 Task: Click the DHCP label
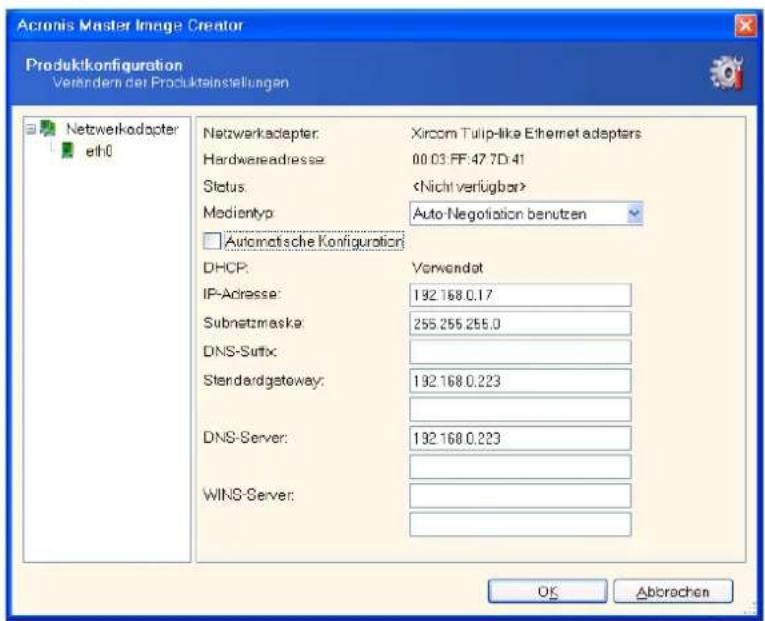pyautogui.click(x=226, y=268)
